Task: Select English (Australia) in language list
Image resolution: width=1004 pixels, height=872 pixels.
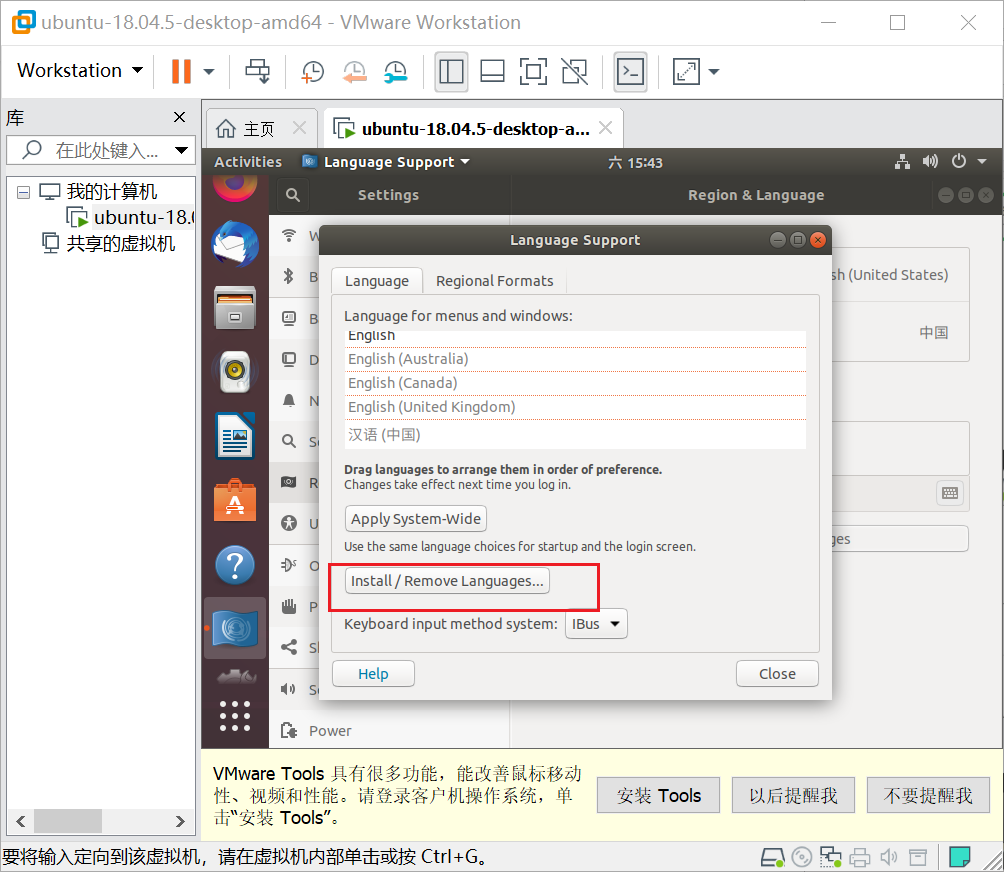Action: (575, 359)
